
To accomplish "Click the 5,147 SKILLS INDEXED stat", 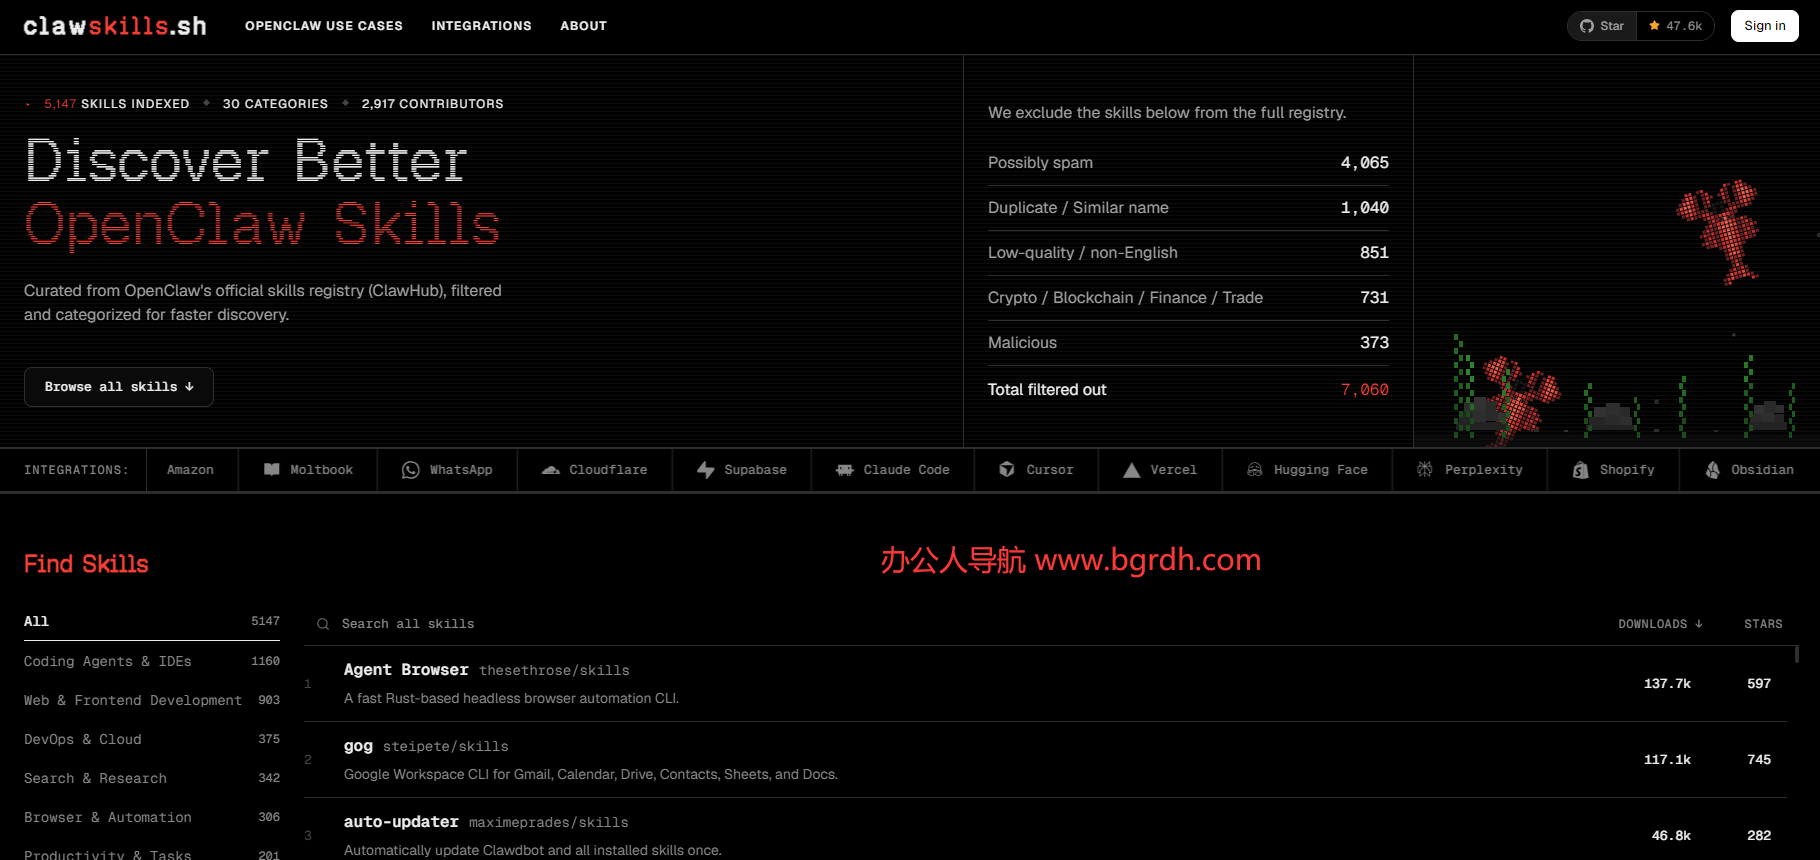I will (x=116, y=104).
